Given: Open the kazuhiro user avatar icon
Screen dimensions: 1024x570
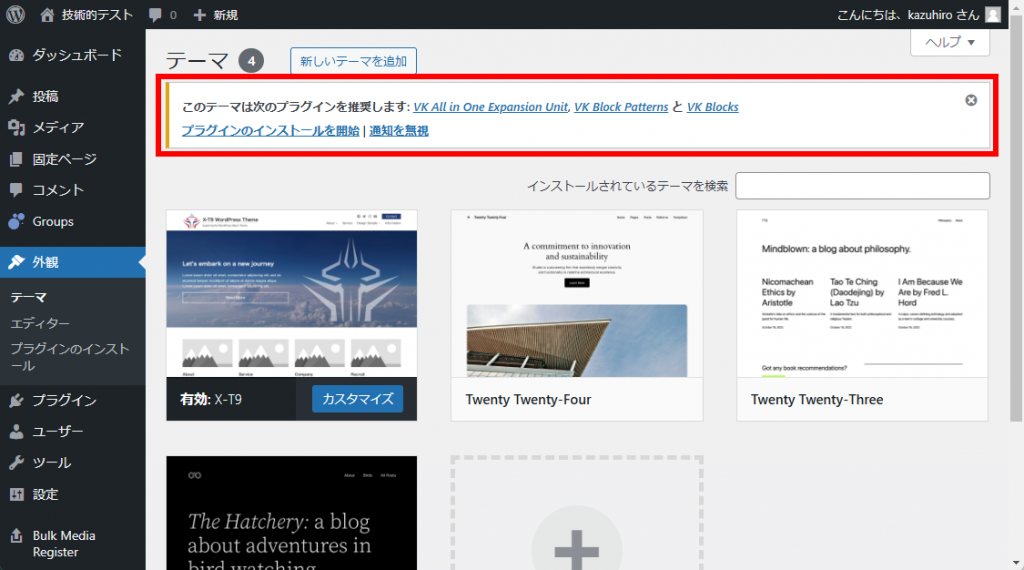Looking at the screenshot, I should click(992, 15).
